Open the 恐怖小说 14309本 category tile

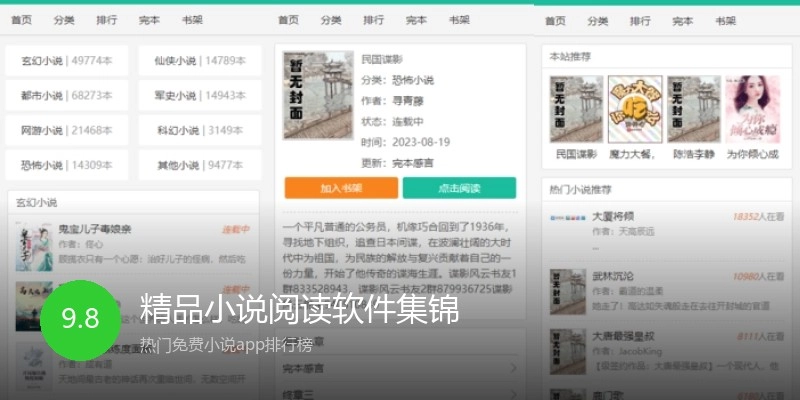tap(67, 165)
